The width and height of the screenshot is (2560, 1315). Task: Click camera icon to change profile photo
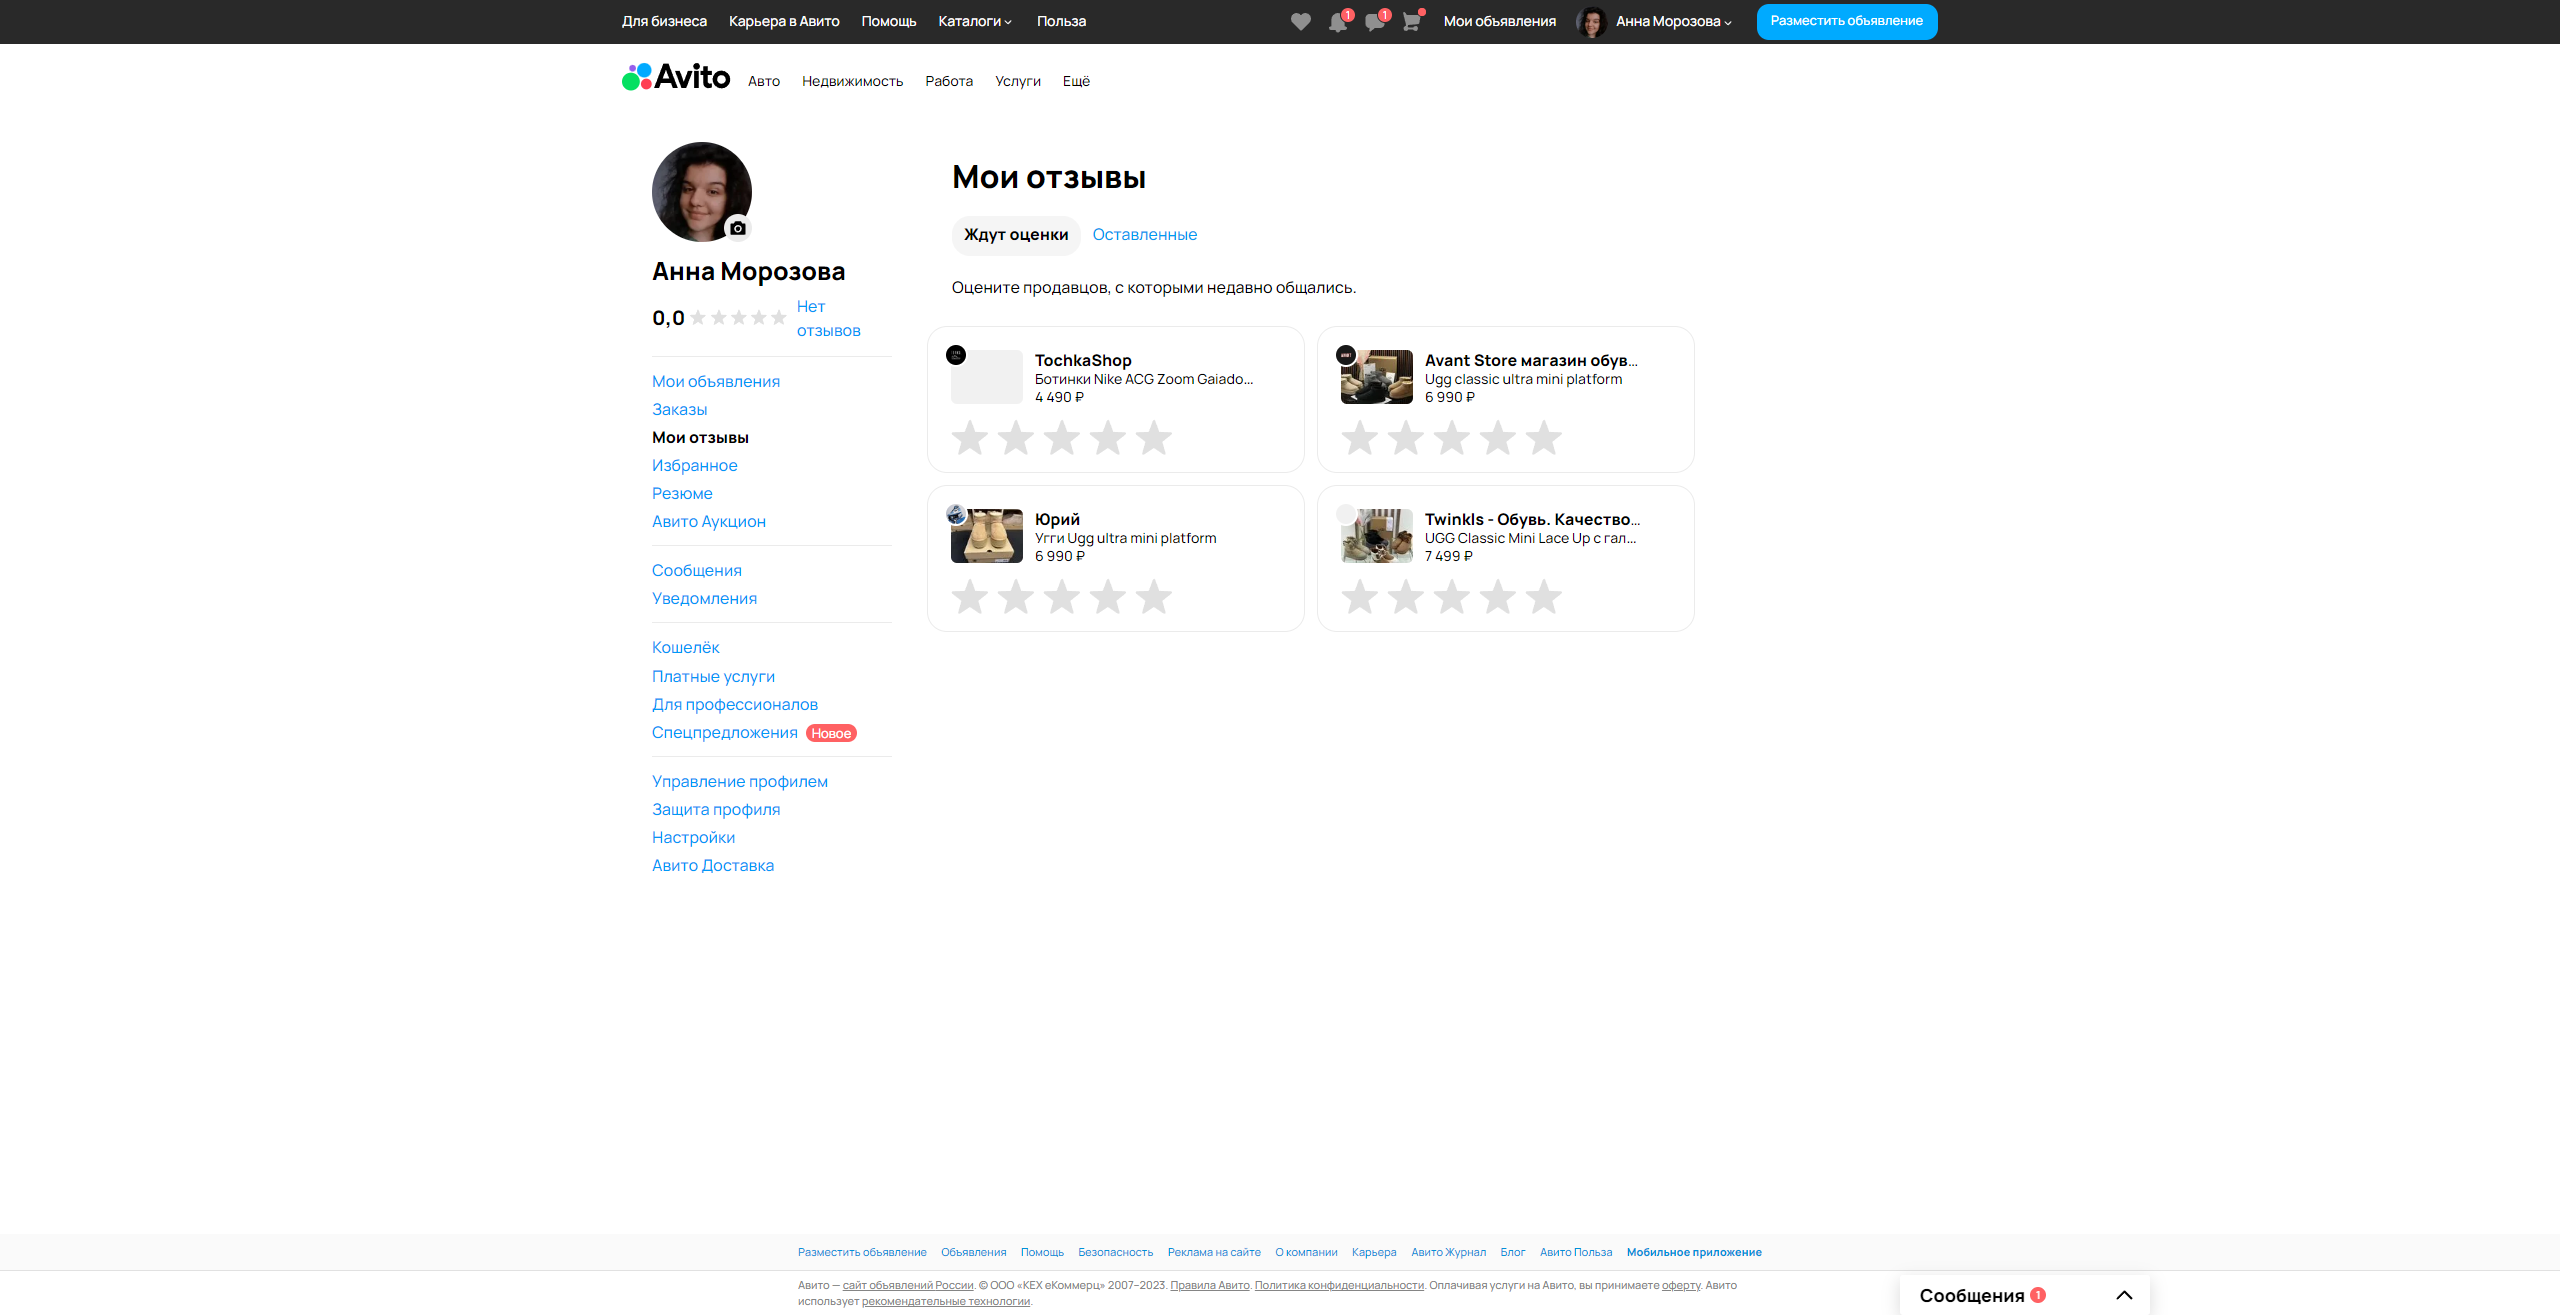[x=738, y=228]
